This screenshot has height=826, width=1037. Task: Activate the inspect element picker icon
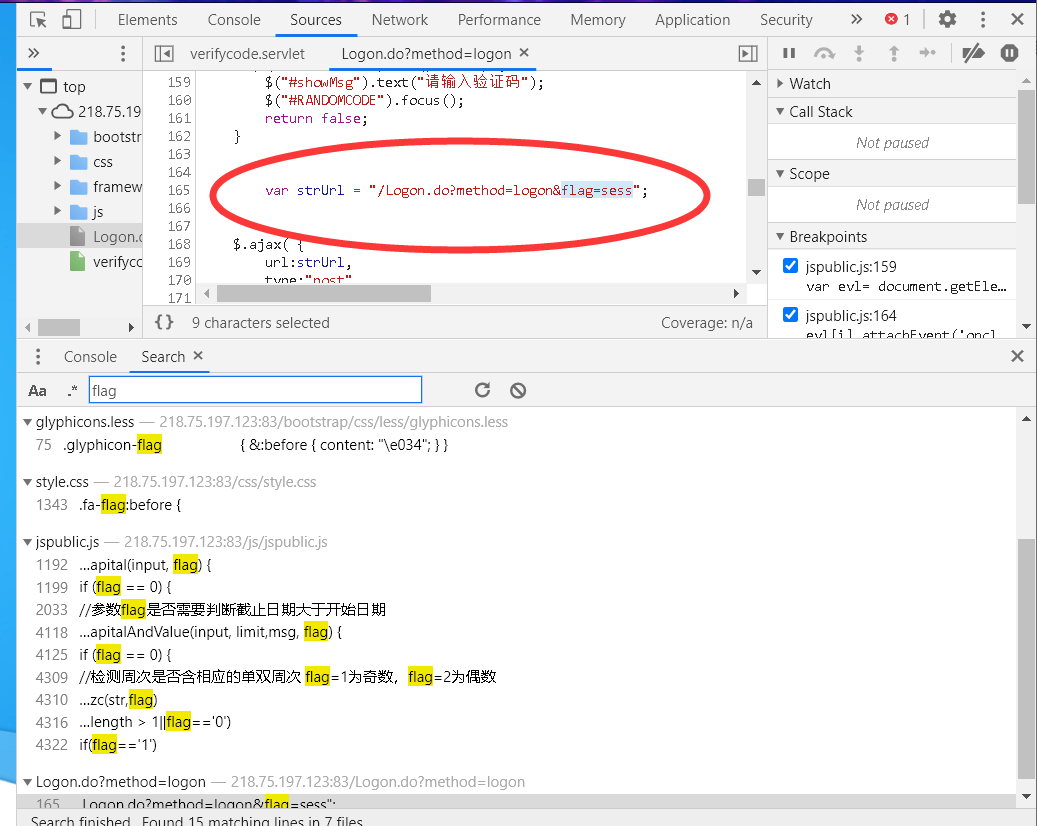point(38,20)
